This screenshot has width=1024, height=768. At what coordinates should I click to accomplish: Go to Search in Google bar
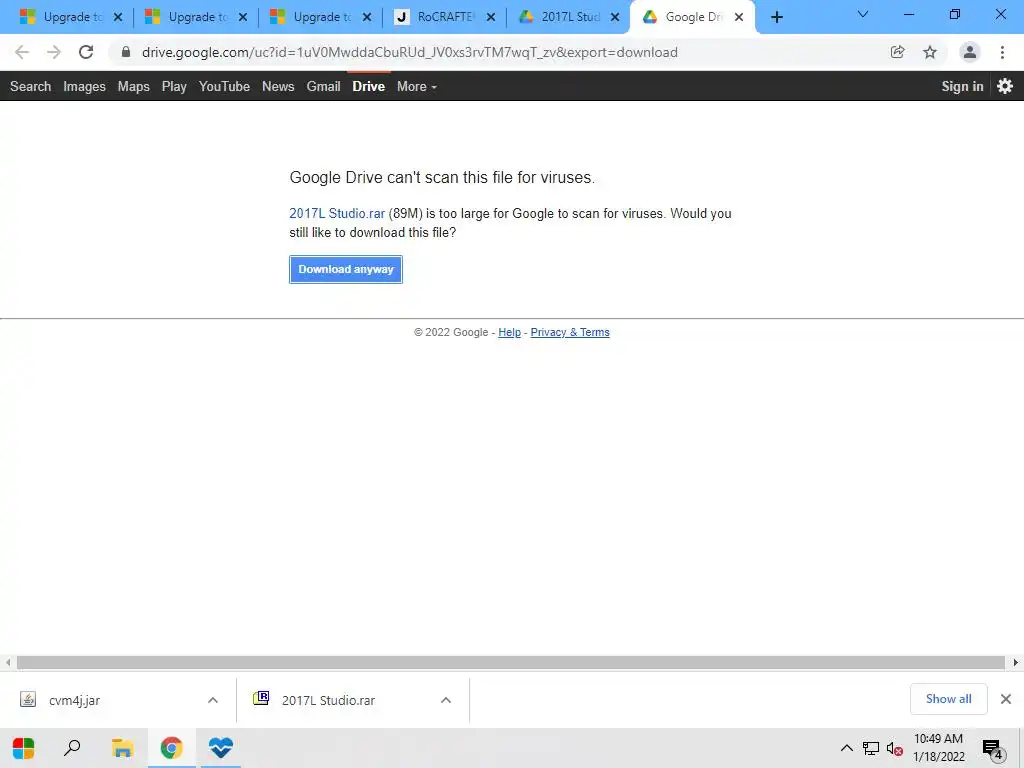coord(31,86)
